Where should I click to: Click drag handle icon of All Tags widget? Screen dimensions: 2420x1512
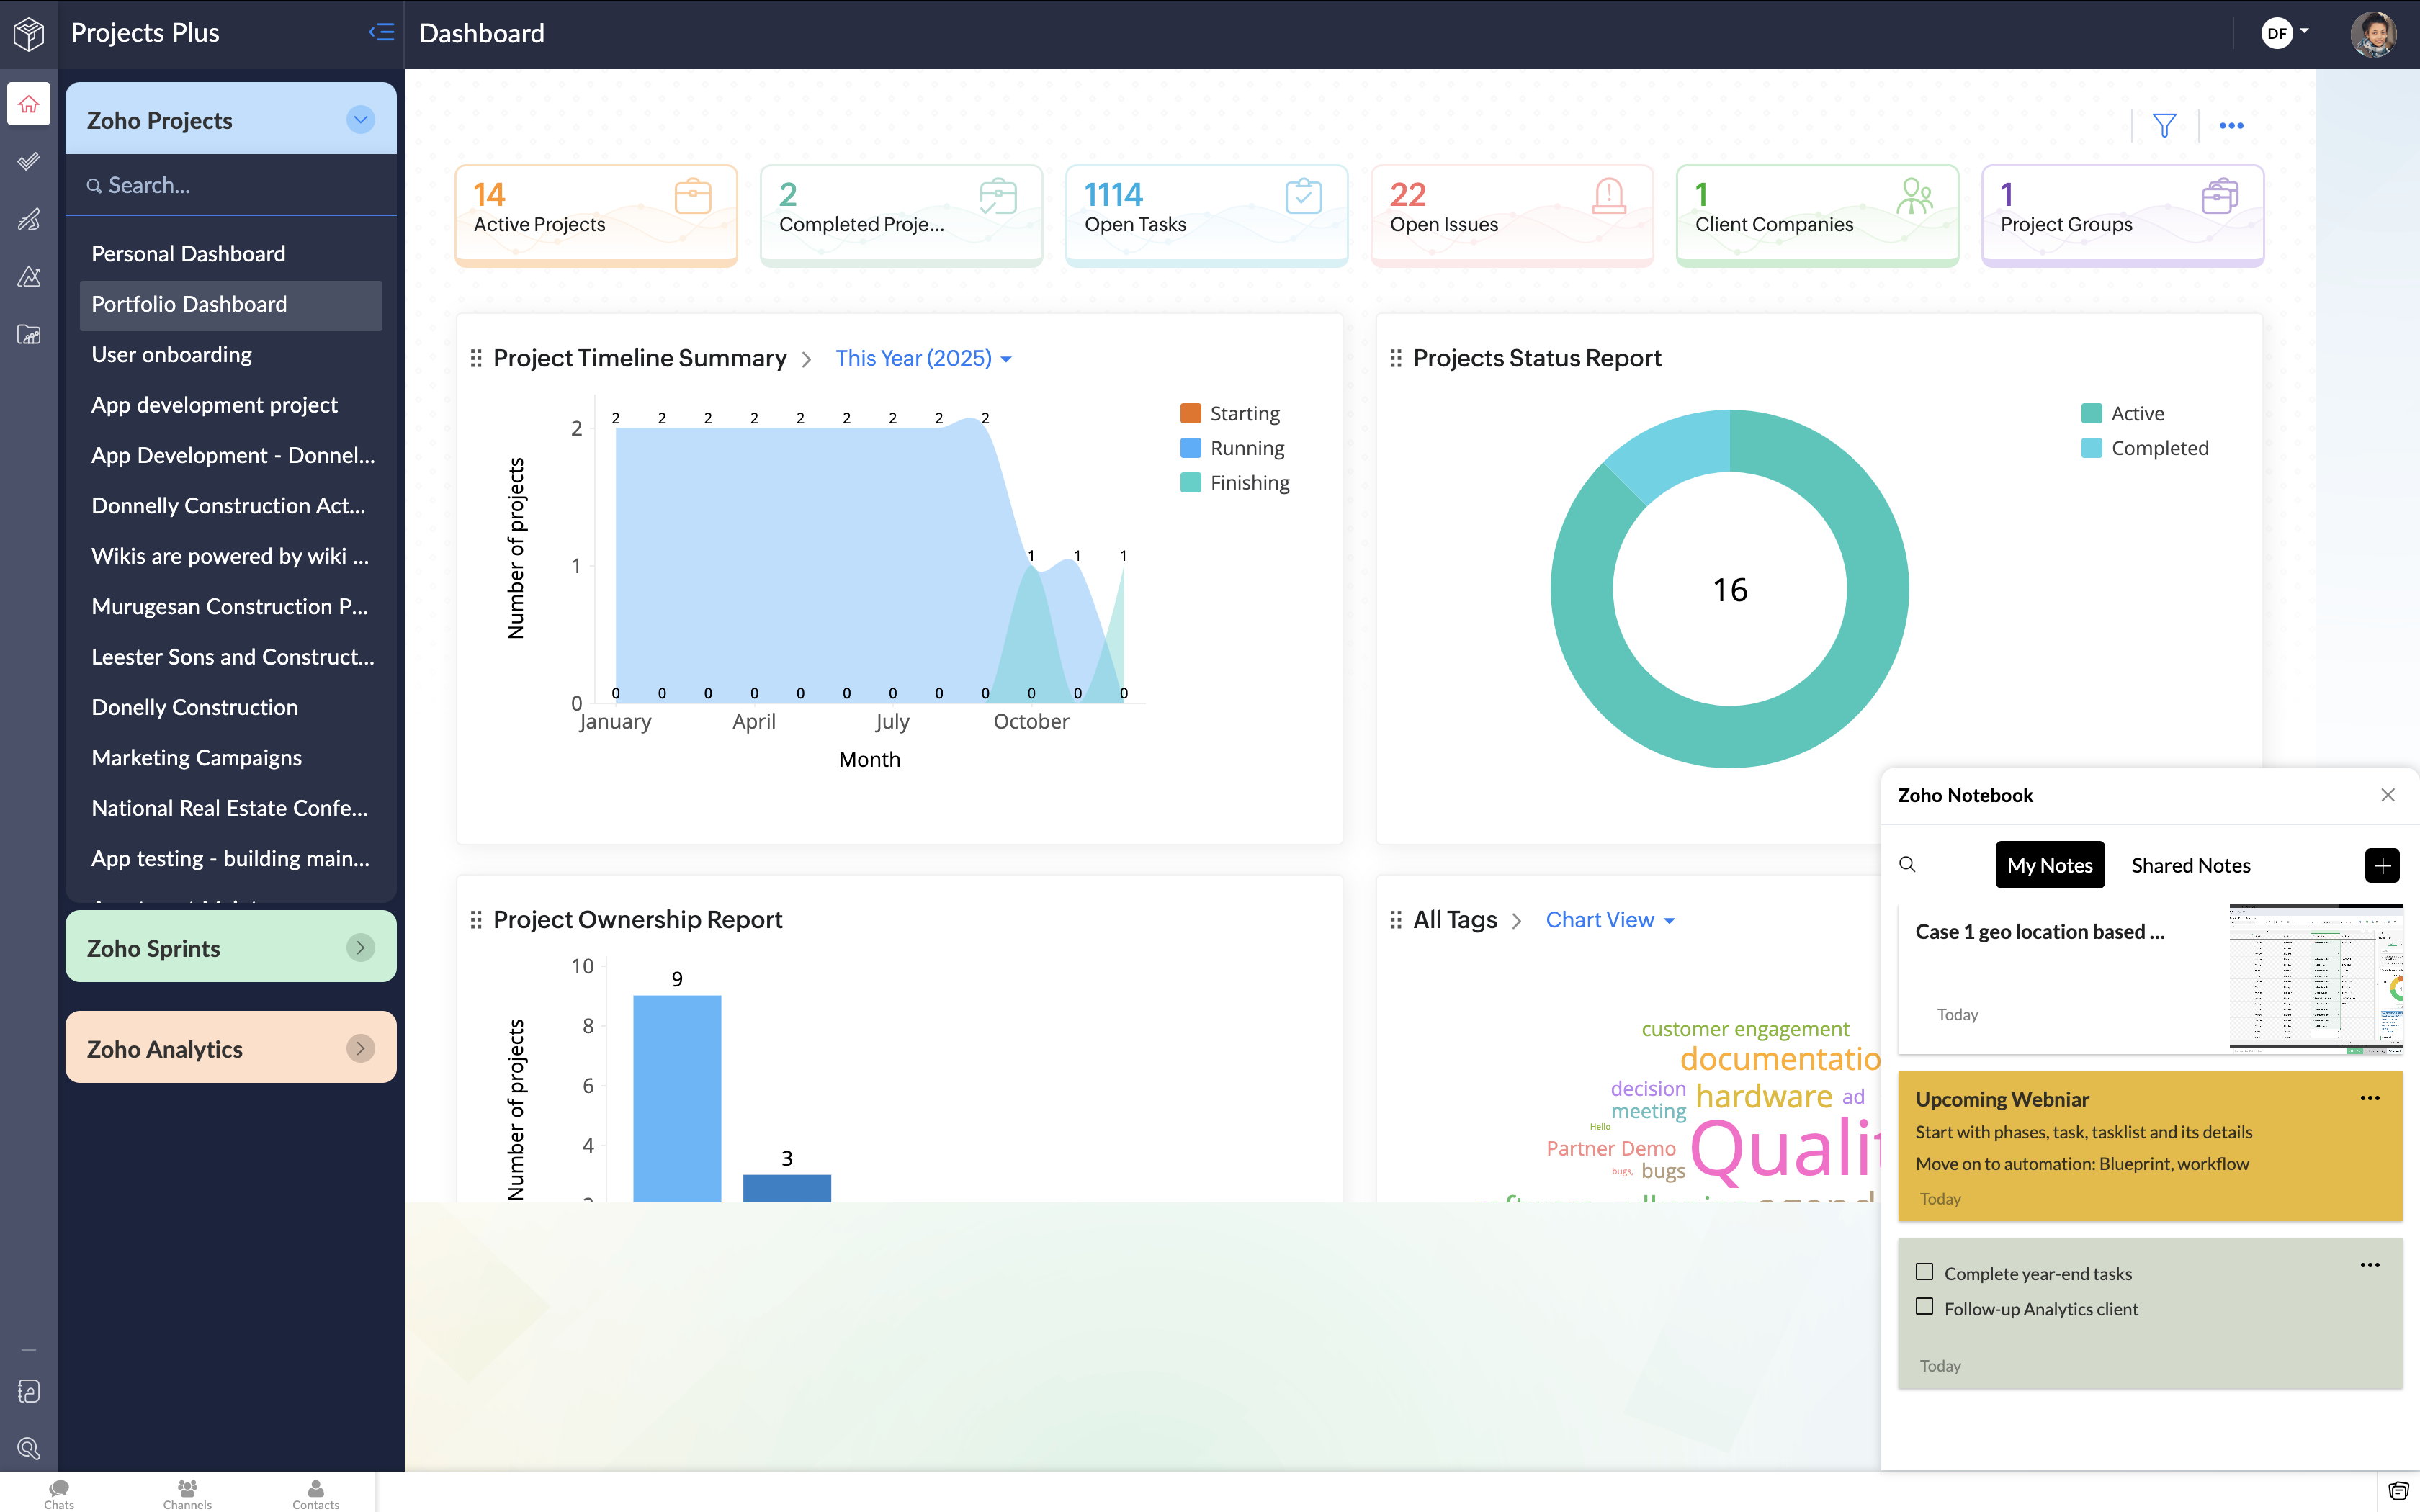point(1396,919)
